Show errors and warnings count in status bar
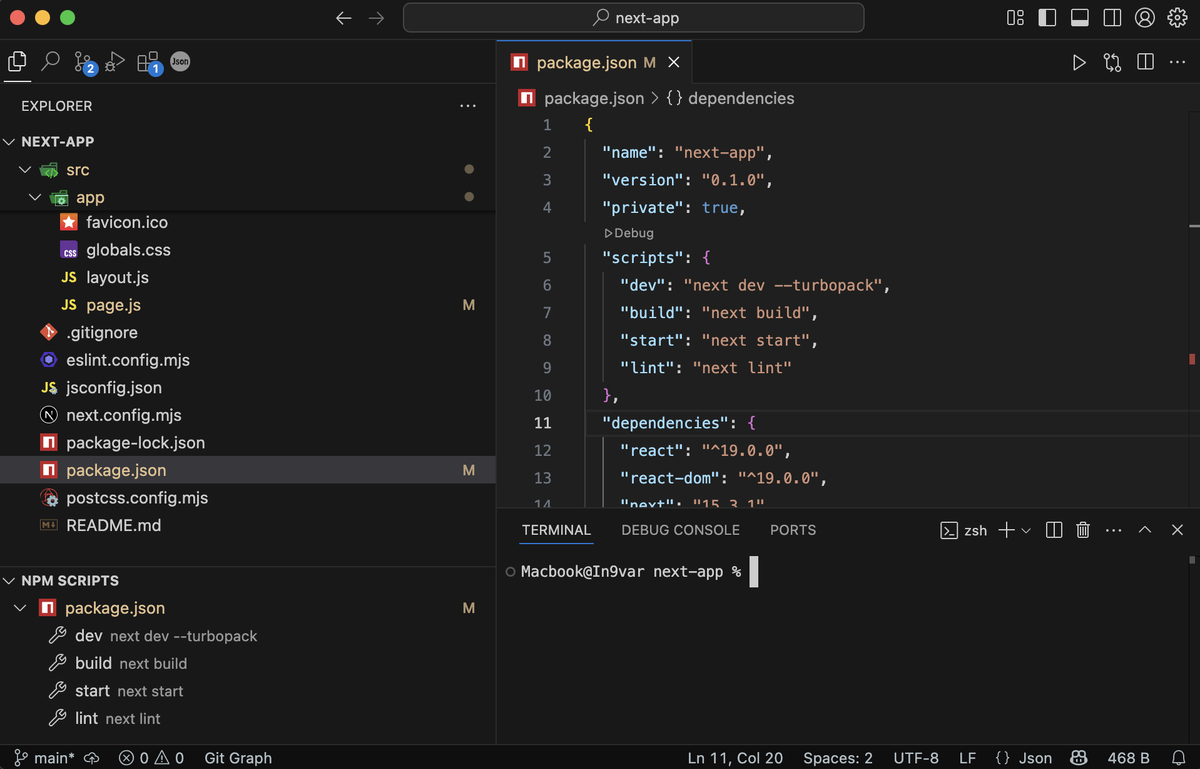Viewport: 1200px width, 769px height. click(151, 758)
